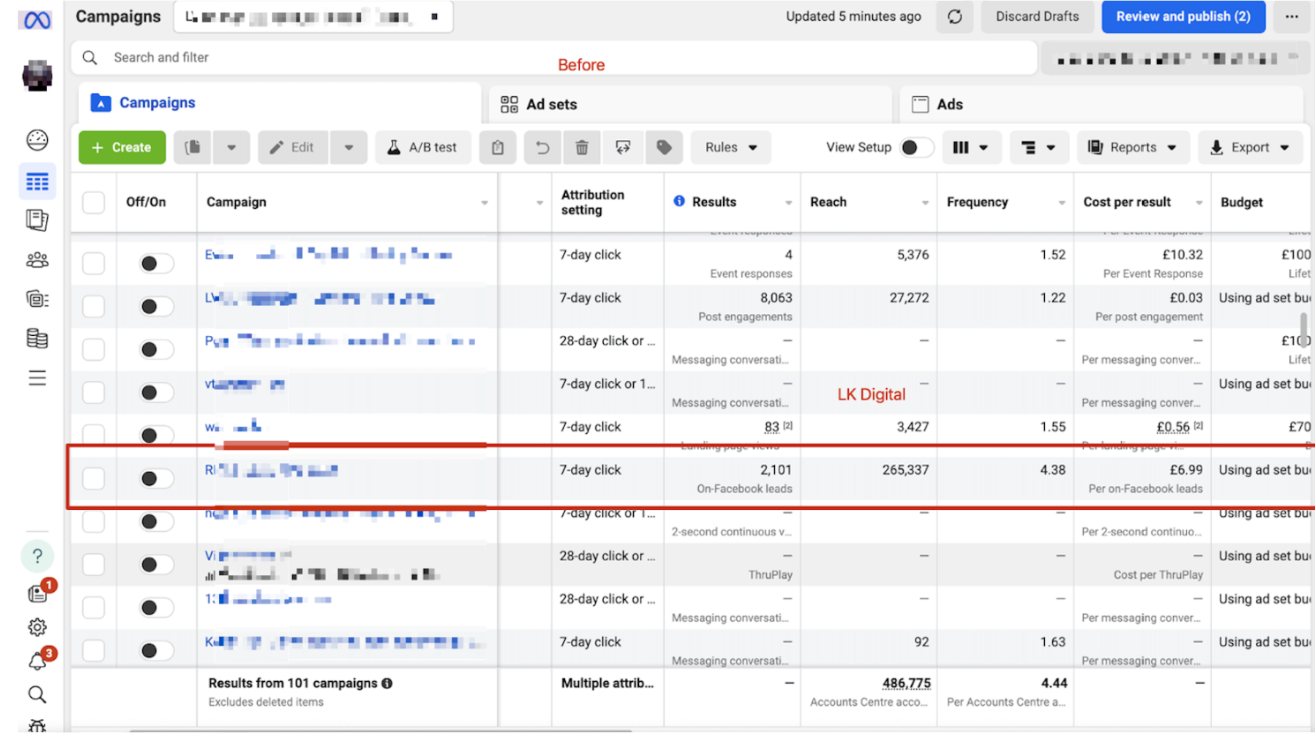
Task: Open the columns layout dropdown
Action: [x=970, y=147]
